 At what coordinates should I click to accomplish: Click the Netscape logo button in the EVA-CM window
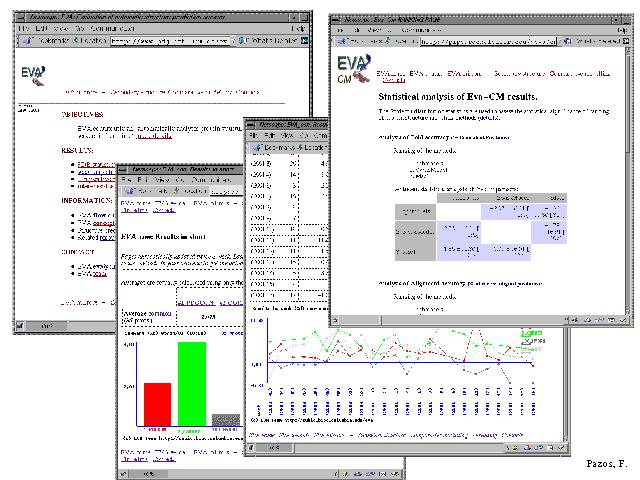[625, 41]
